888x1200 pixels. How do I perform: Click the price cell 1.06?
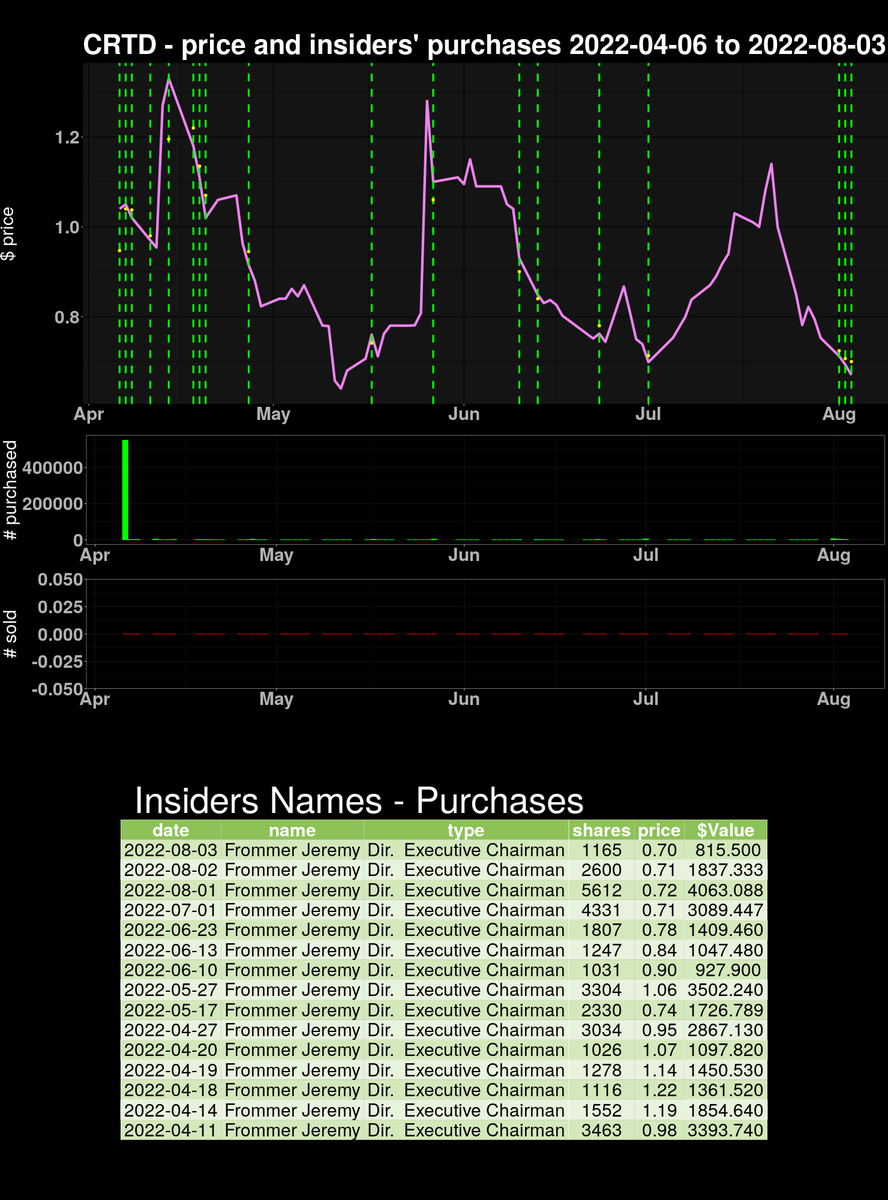658,990
